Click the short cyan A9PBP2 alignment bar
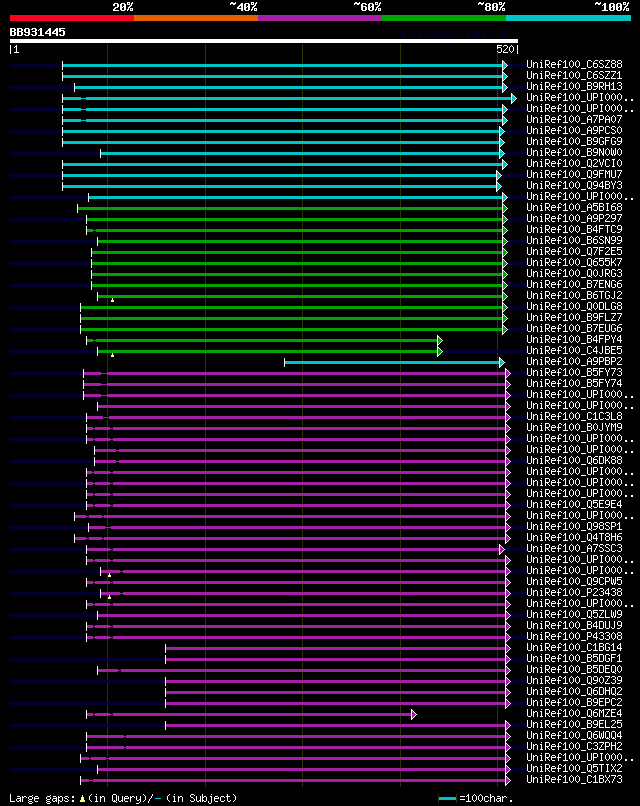 pyautogui.click(x=392, y=362)
